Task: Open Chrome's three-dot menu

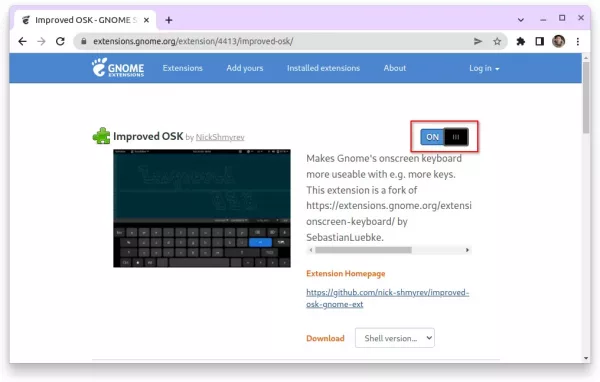Action: [578, 41]
